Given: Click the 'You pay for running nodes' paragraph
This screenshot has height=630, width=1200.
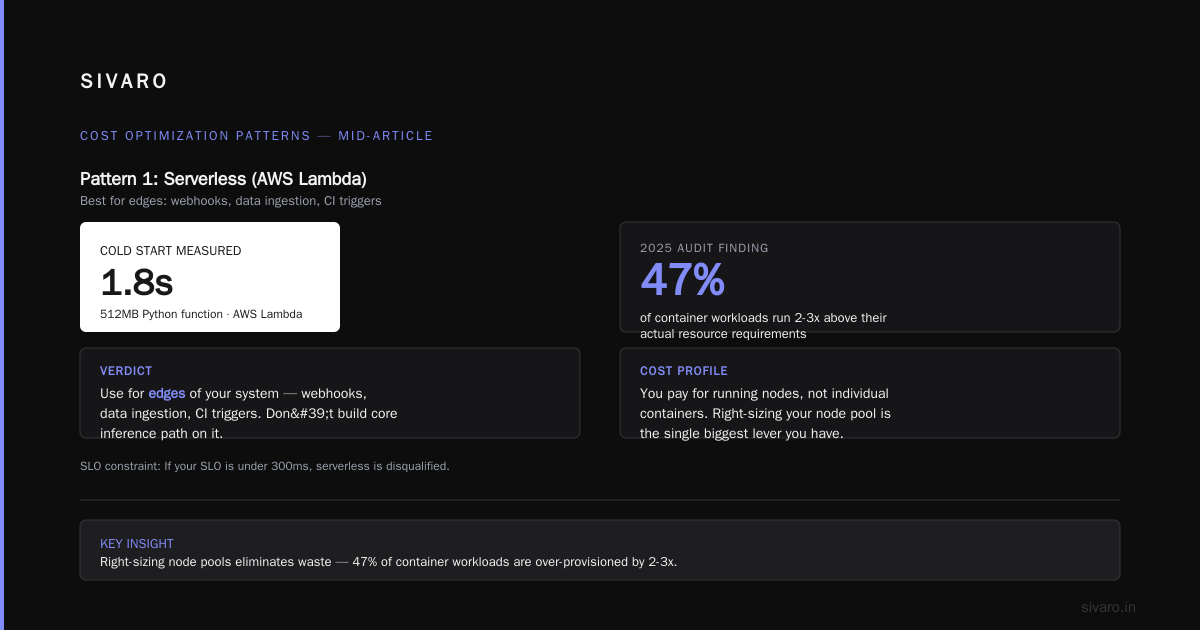Looking at the screenshot, I should [765, 414].
